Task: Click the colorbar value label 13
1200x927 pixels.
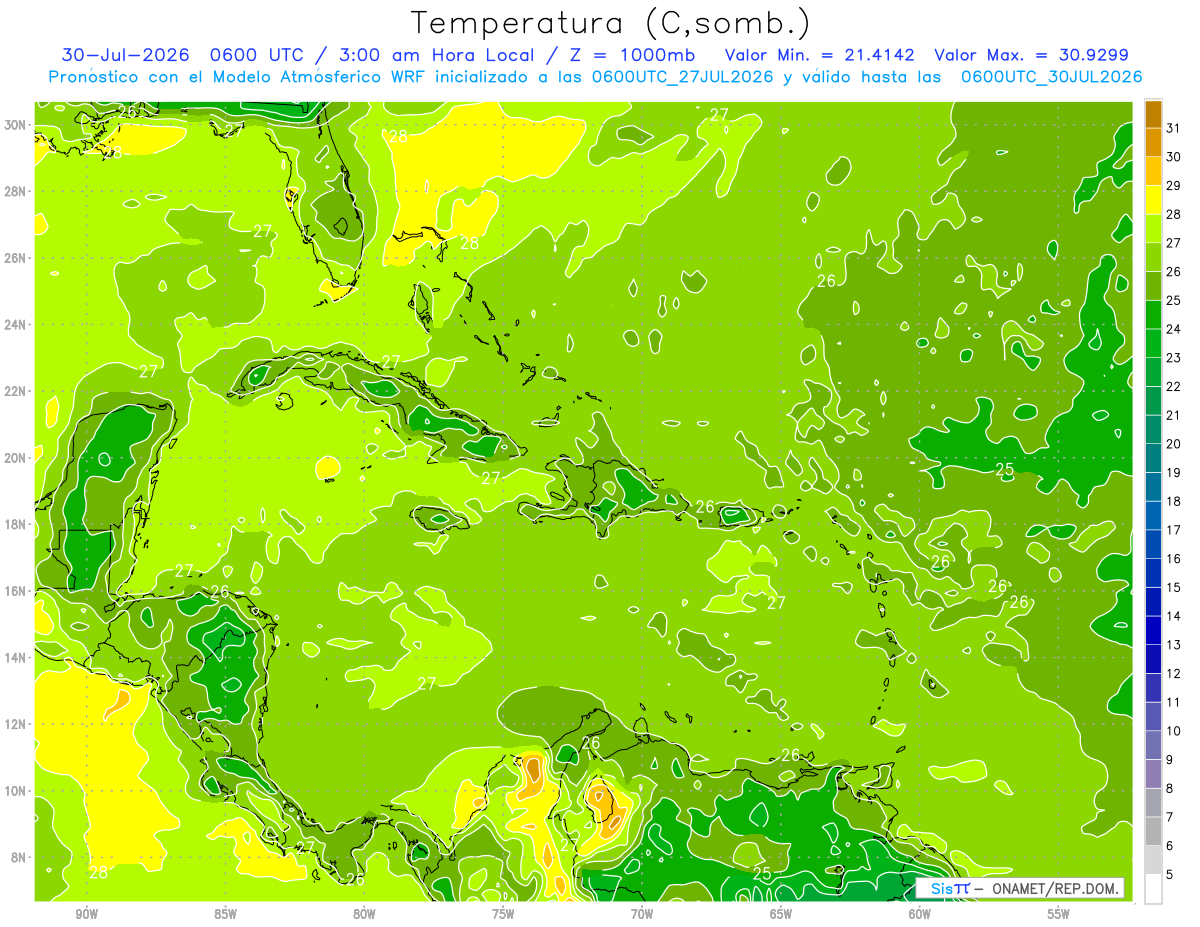Action: (1174, 645)
